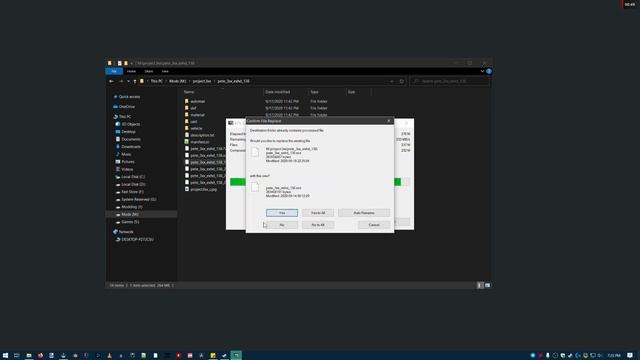Click the Explorer search box
Image resolution: width=640 pixels, height=360 pixels.
pyautogui.click(x=449, y=81)
